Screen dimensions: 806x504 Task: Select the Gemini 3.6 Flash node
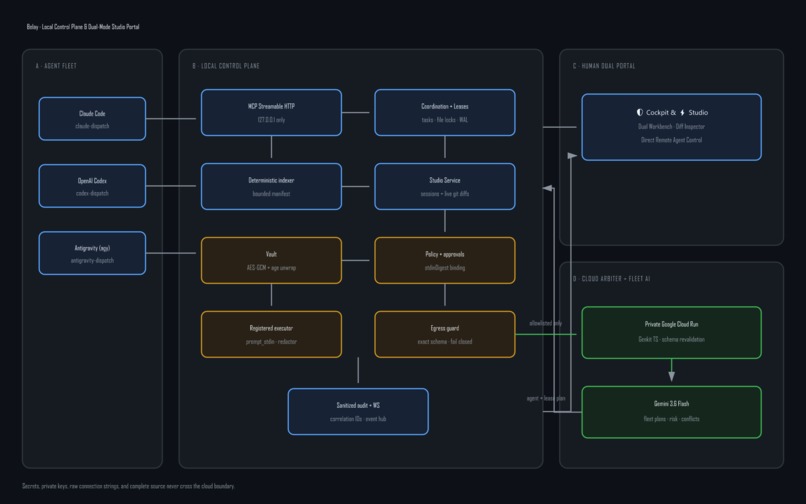pos(671,412)
